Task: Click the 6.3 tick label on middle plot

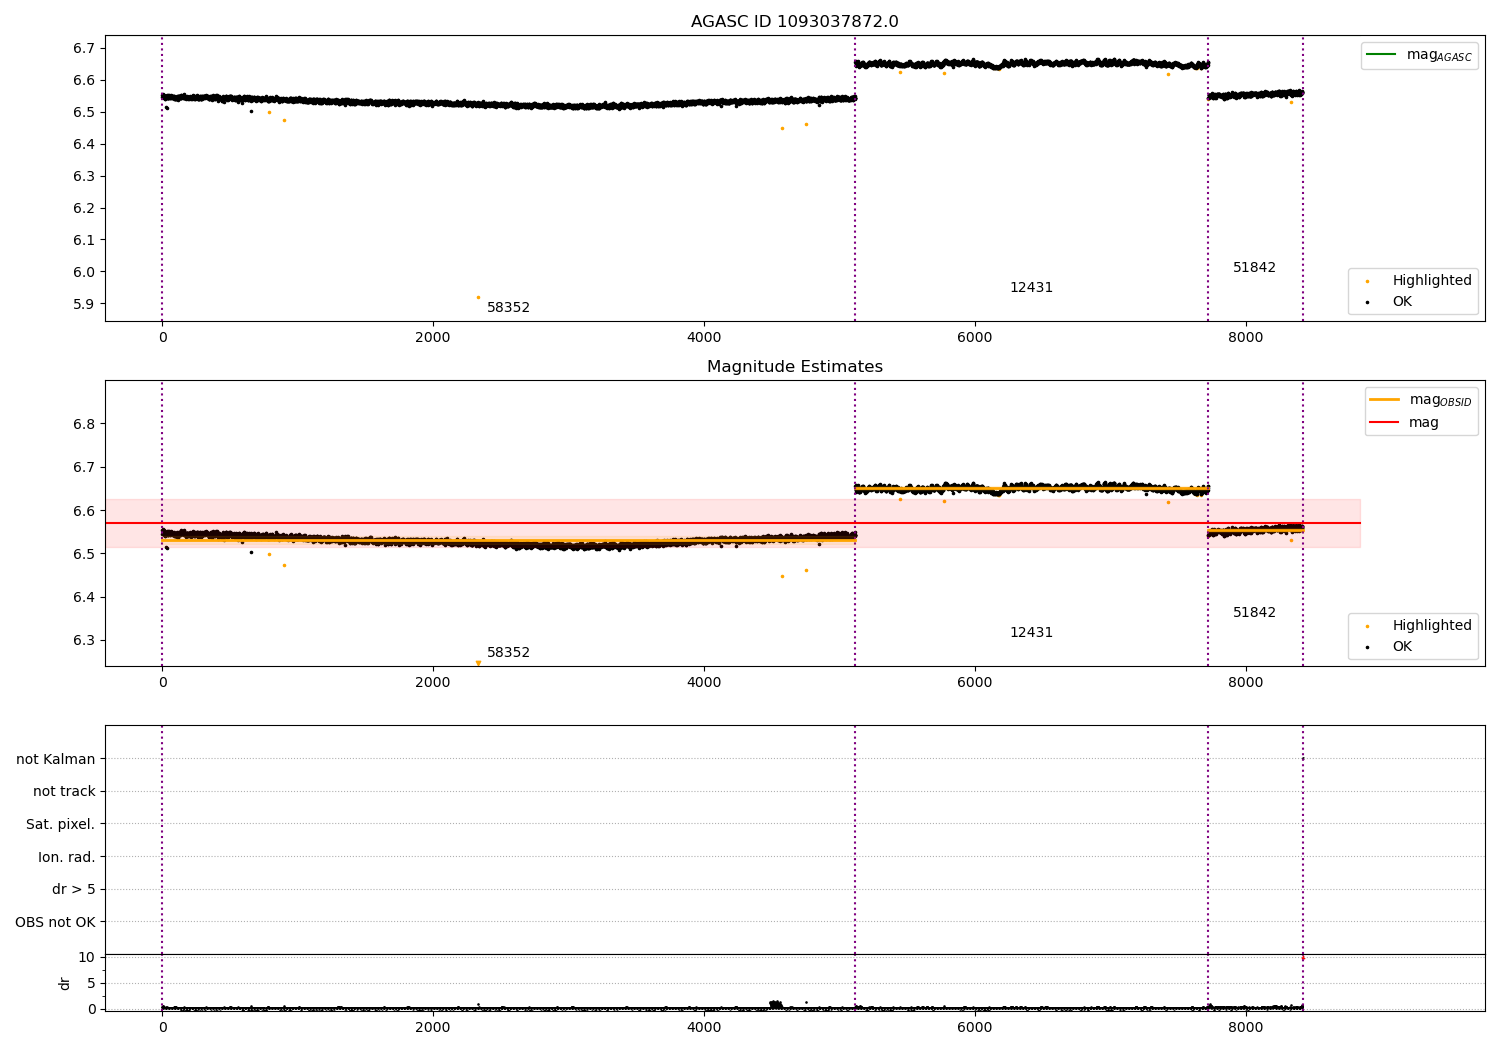Action: 84,641
